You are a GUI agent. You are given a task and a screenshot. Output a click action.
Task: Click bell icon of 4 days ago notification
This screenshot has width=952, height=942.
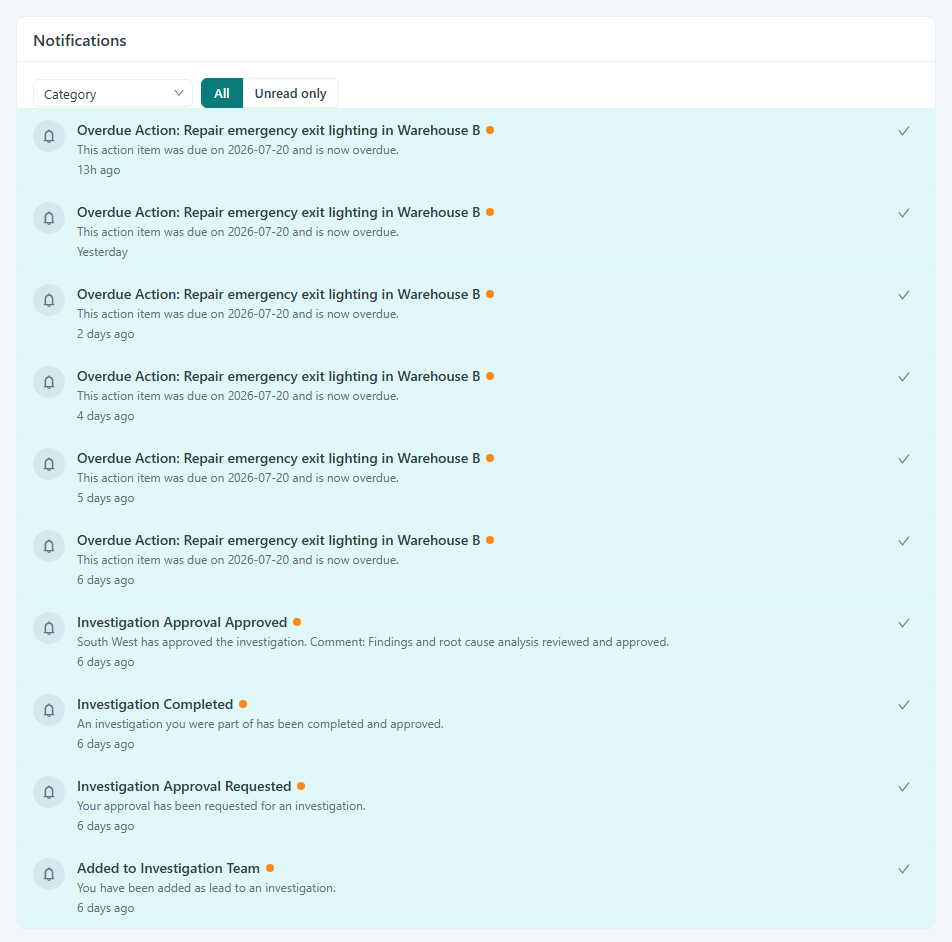[x=49, y=382]
